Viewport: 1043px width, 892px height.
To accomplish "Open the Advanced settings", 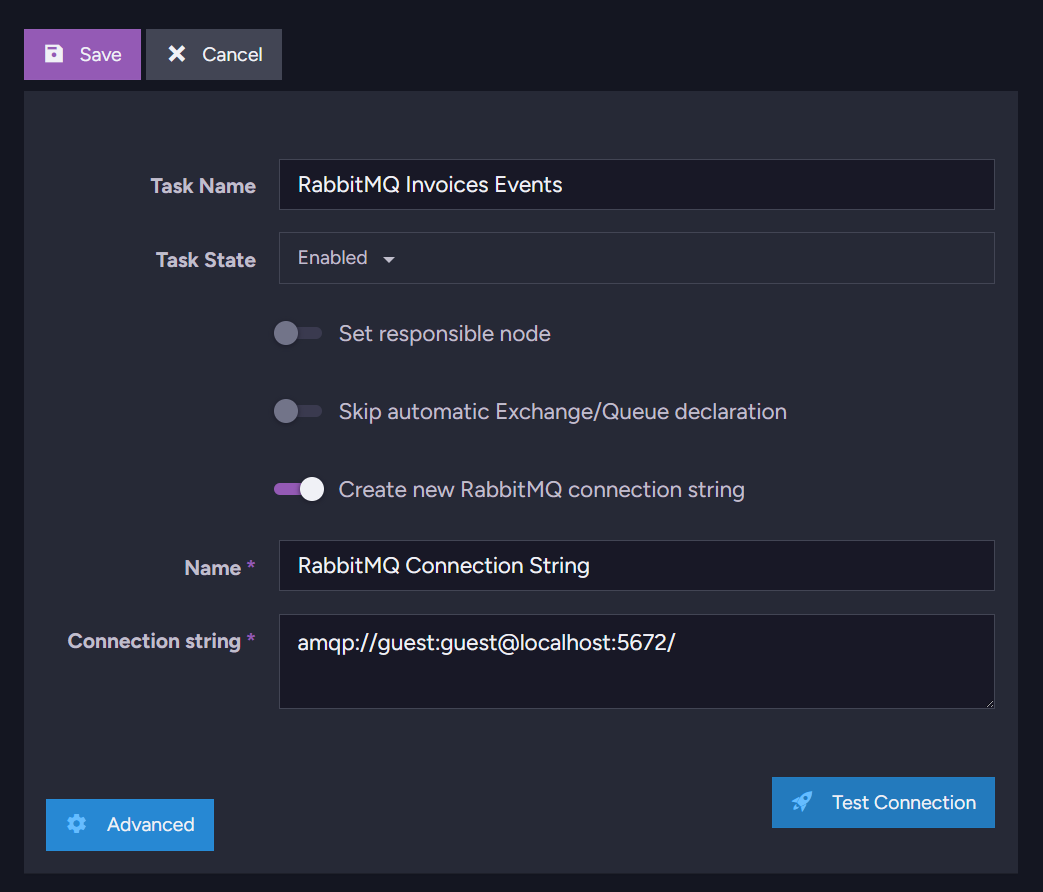I will 130,824.
